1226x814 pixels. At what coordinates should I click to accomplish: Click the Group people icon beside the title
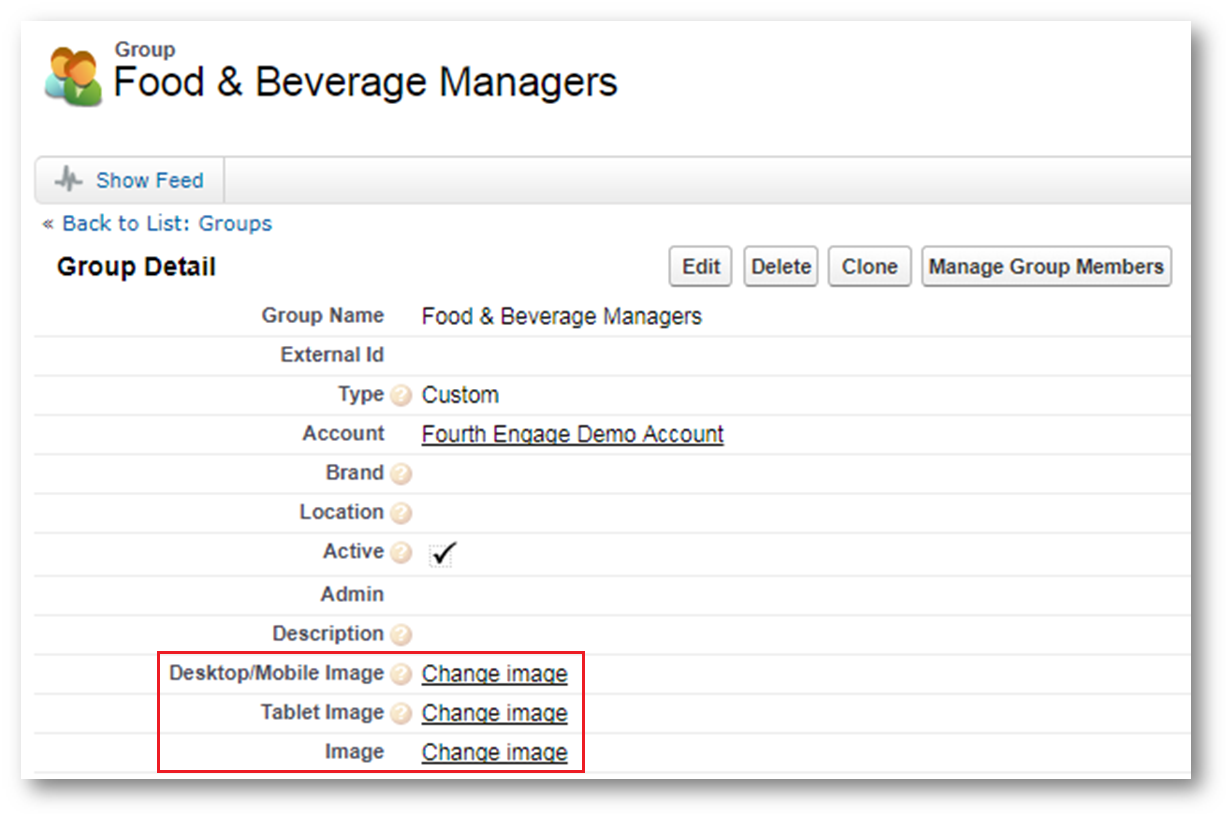coord(73,77)
